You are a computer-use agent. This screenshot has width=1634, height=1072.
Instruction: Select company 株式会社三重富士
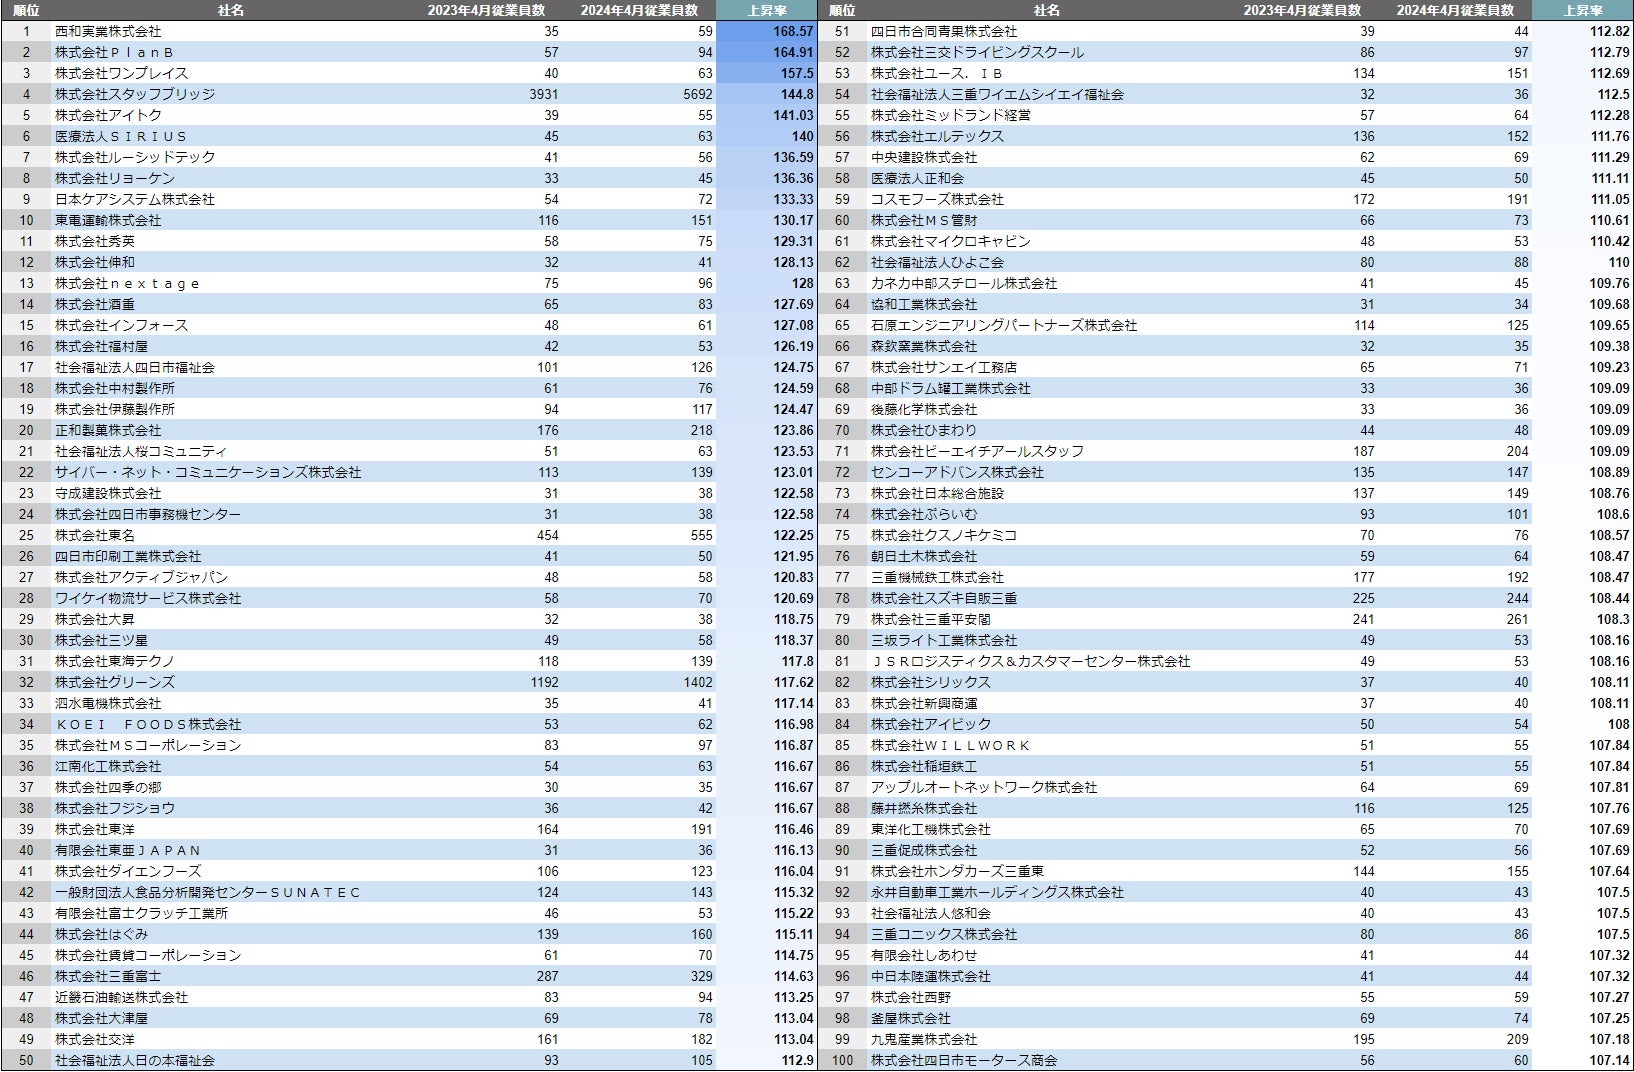tap(108, 976)
